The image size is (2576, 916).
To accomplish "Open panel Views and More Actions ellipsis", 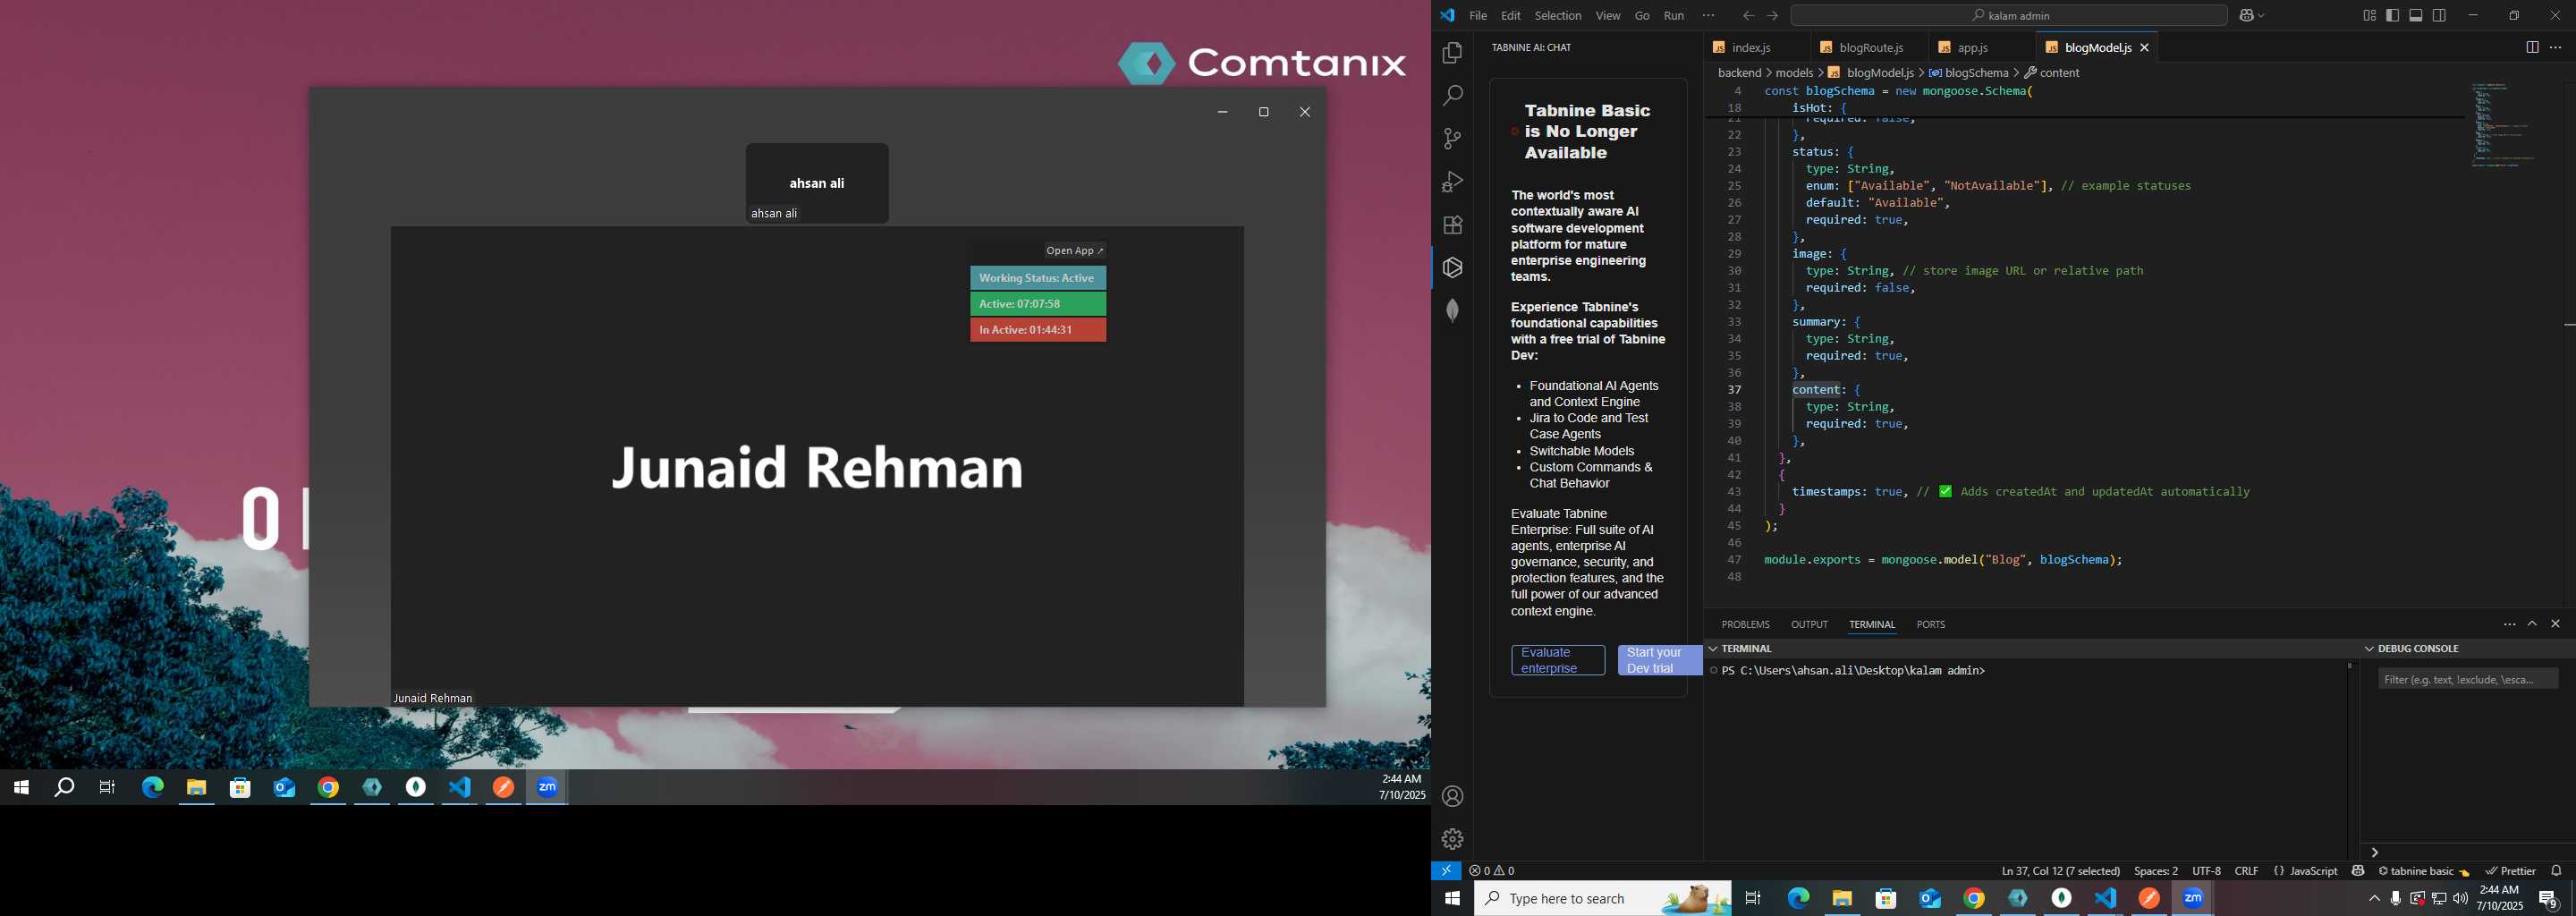I will coord(2509,624).
